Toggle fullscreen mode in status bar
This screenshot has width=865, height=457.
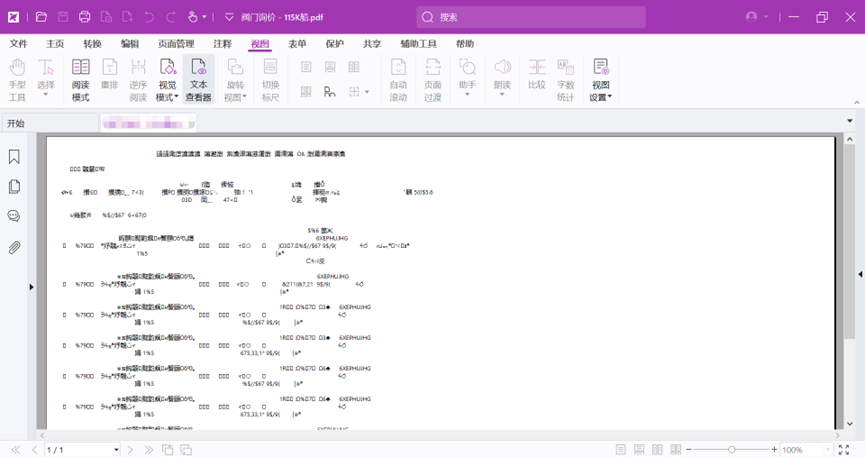(845, 450)
